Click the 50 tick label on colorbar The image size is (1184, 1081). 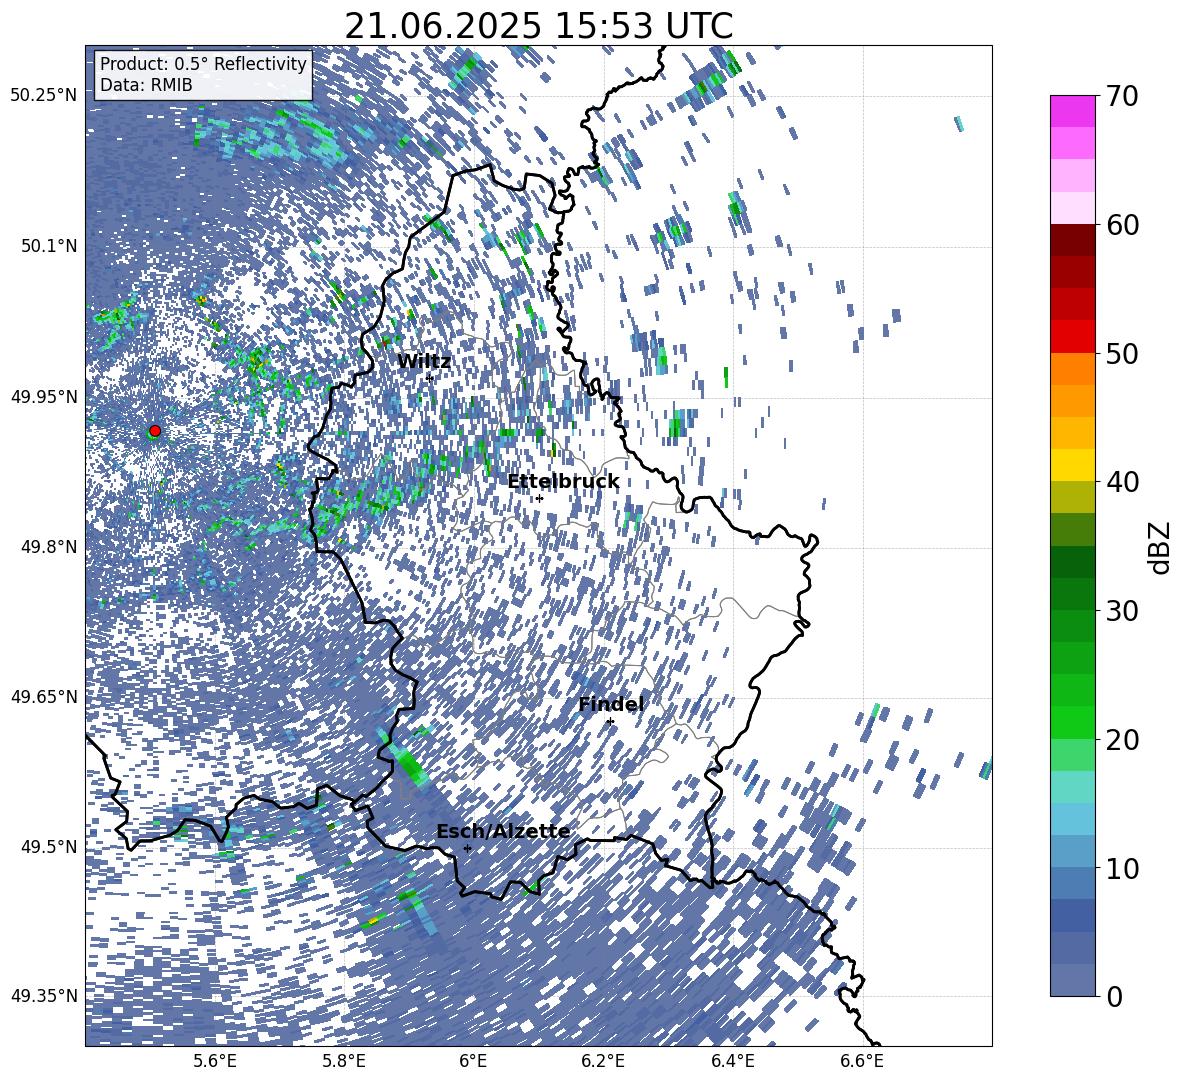(x=1121, y=353)
